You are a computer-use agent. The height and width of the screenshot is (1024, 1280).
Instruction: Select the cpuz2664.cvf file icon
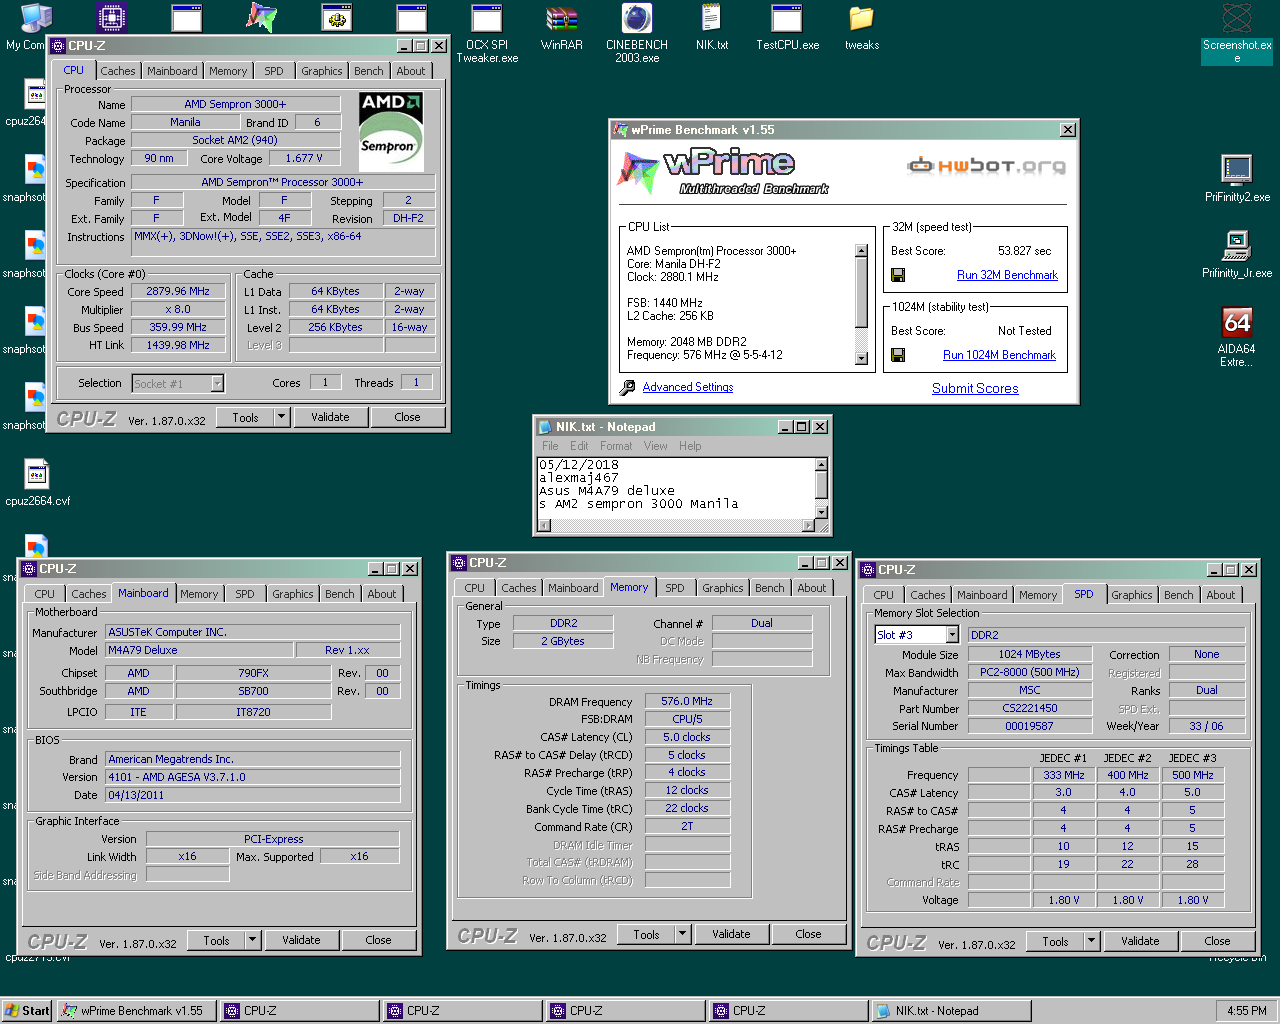(37, 483)
